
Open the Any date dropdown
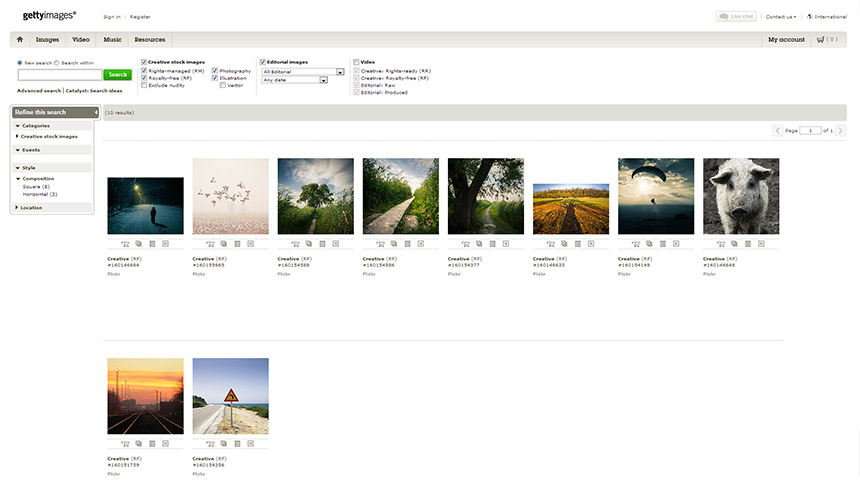324,80
